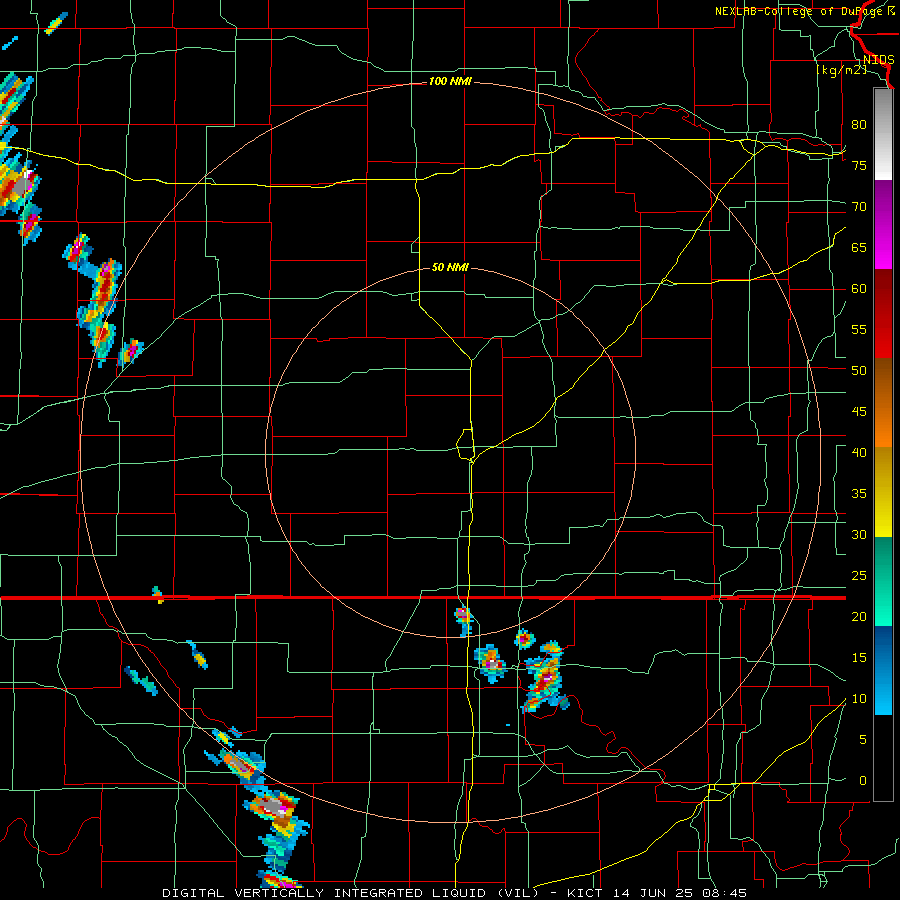The image size is (900, 900).
Task: Click the legend value 0
Action: pyautogui.click(x=863, y=781)
